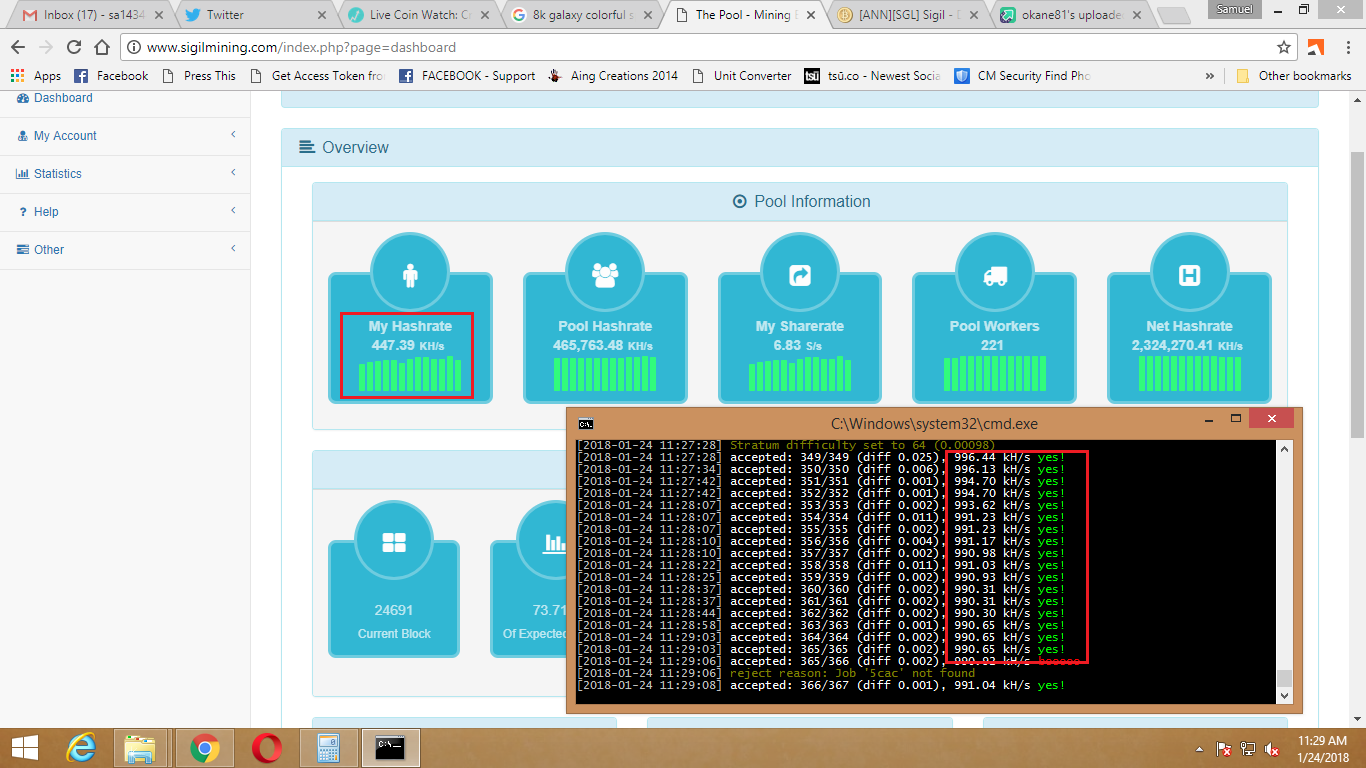The height and width of the screenshot is (768, 1366).
Task: Click the My Sharerate share arrow icon
Action: pos(800,276)
